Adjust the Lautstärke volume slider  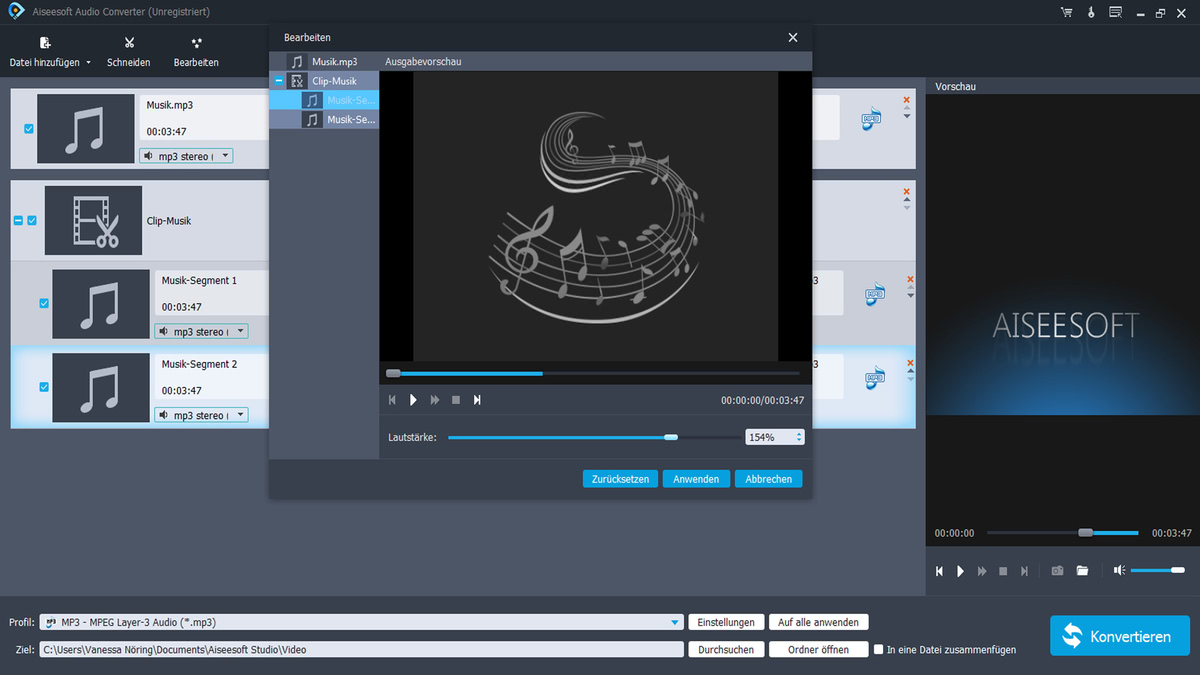671,437
